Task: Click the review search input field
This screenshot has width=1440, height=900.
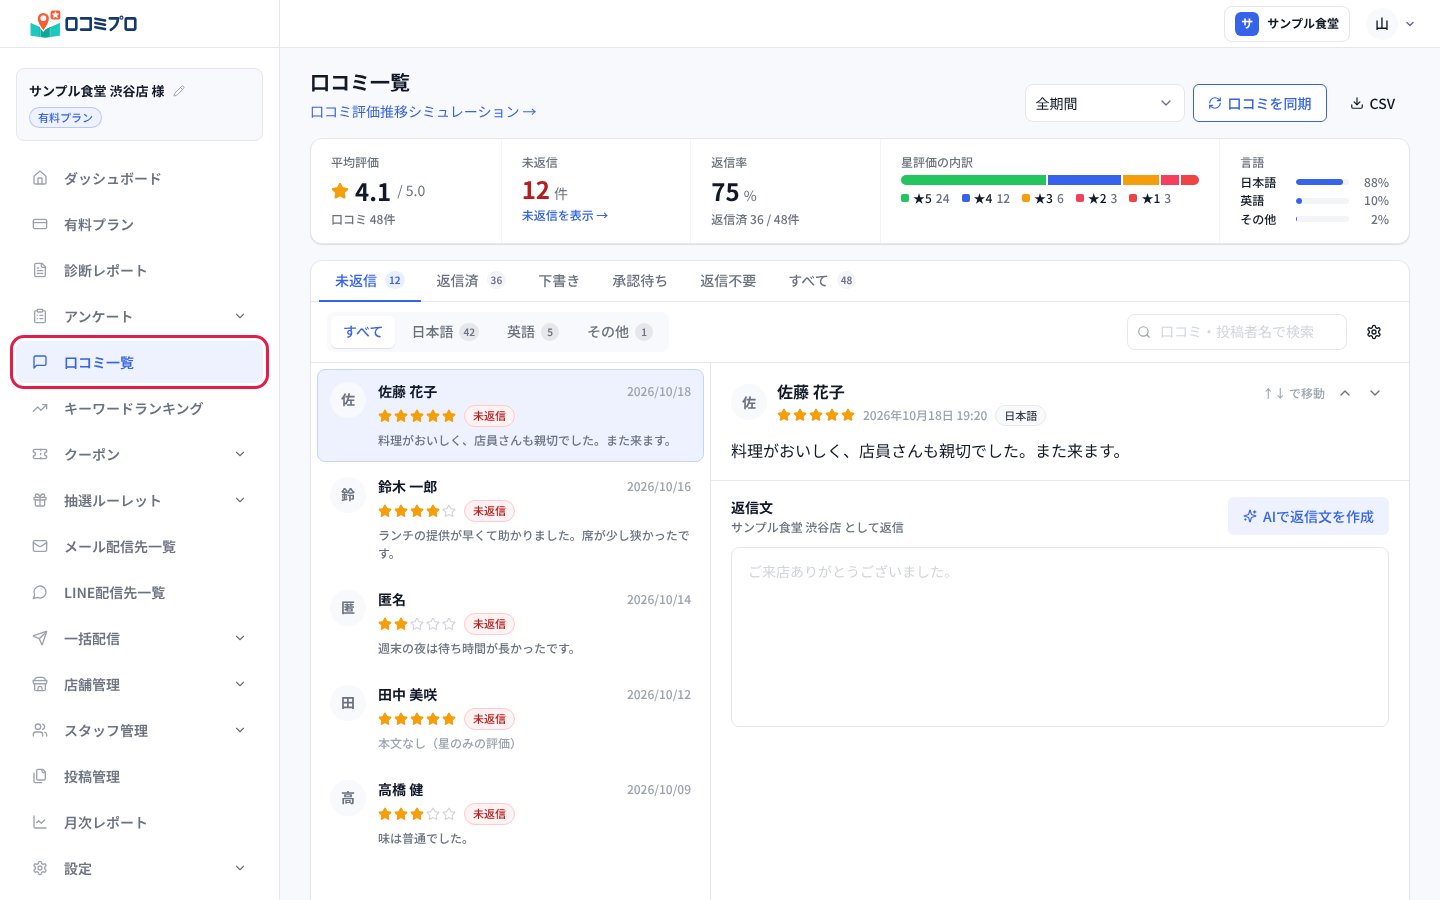Action: click(x=1237, y=332)
